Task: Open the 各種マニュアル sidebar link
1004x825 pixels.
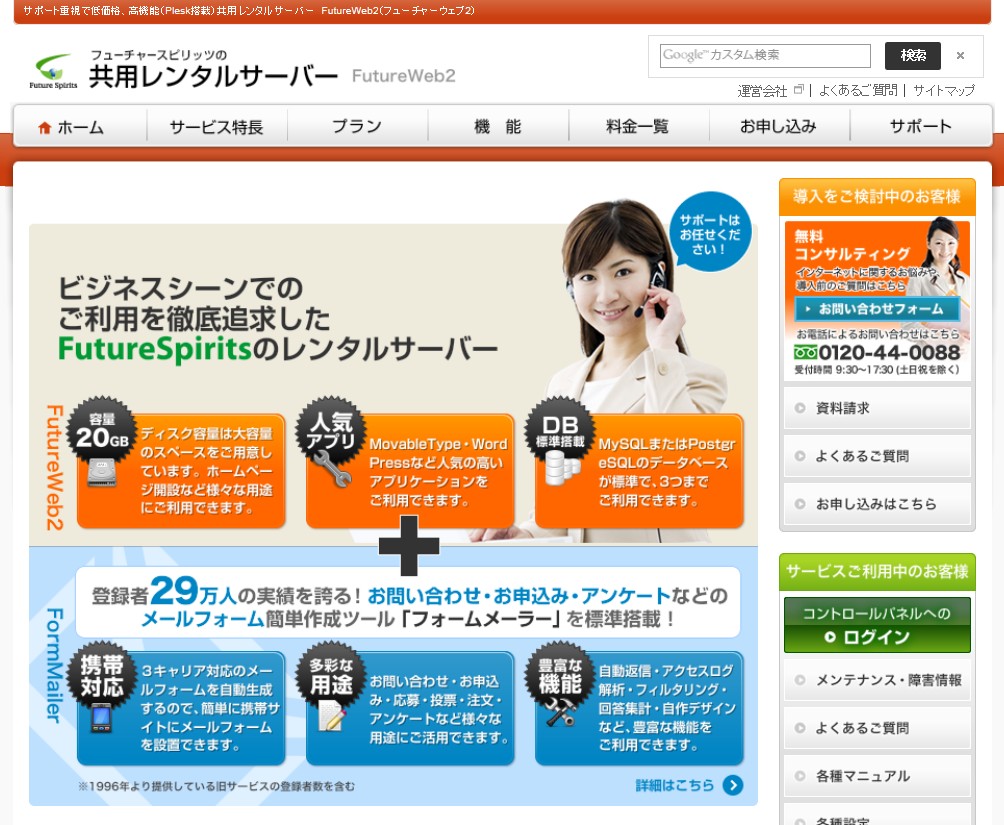Action: (877, 776)
